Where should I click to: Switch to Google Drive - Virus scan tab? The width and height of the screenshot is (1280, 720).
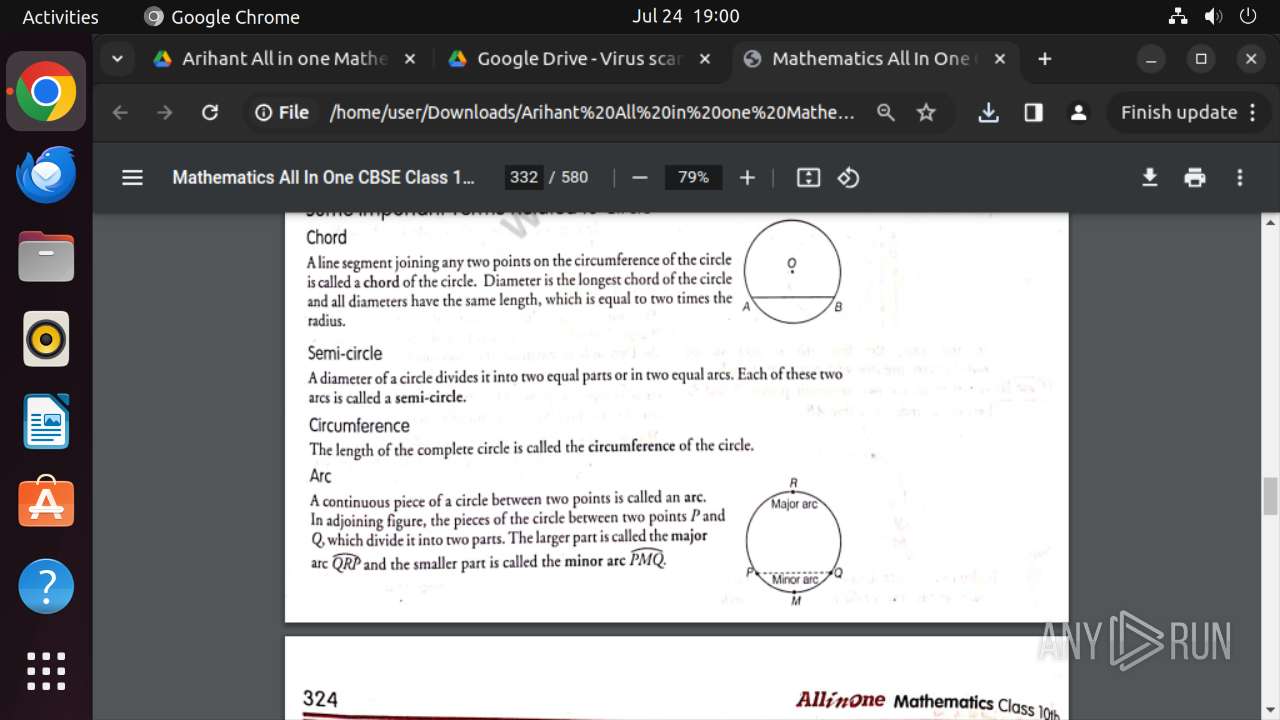(x=580, y=59)
